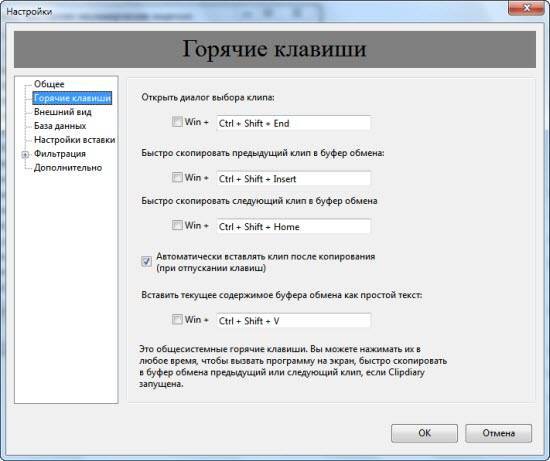The image size is (550, 461).
Task: Click the Отмена button
Action: [x=498, y=433]
